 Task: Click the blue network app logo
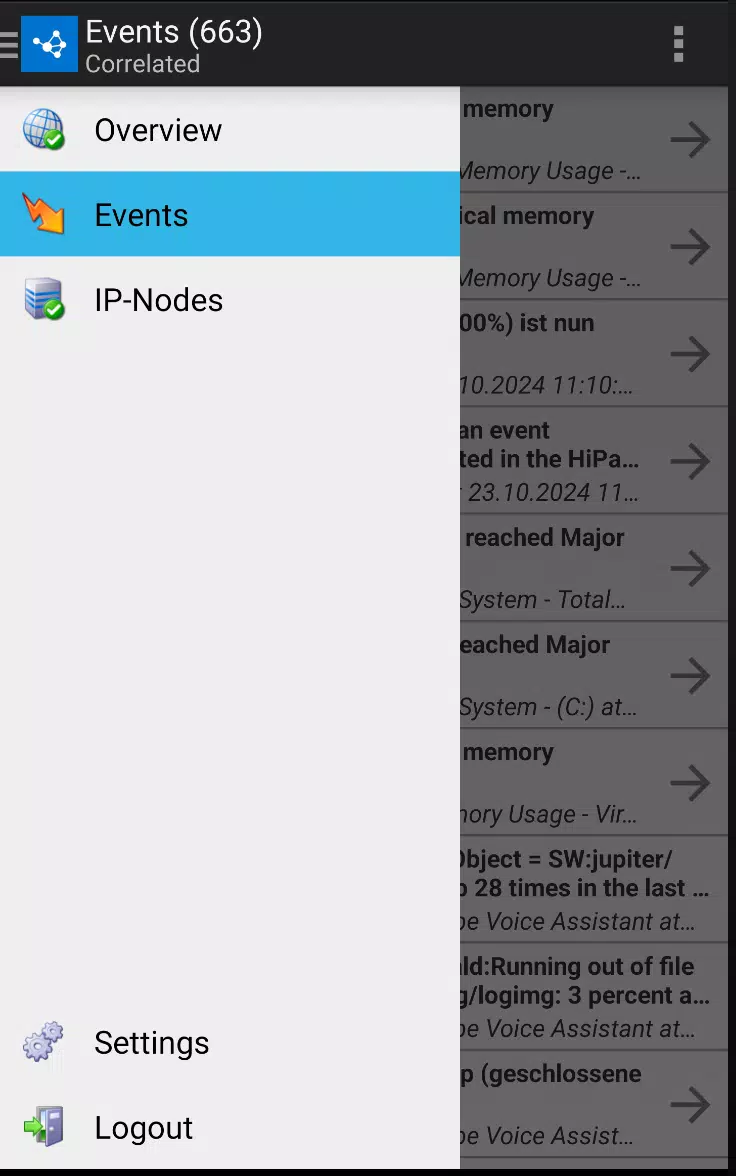(49, 44)
